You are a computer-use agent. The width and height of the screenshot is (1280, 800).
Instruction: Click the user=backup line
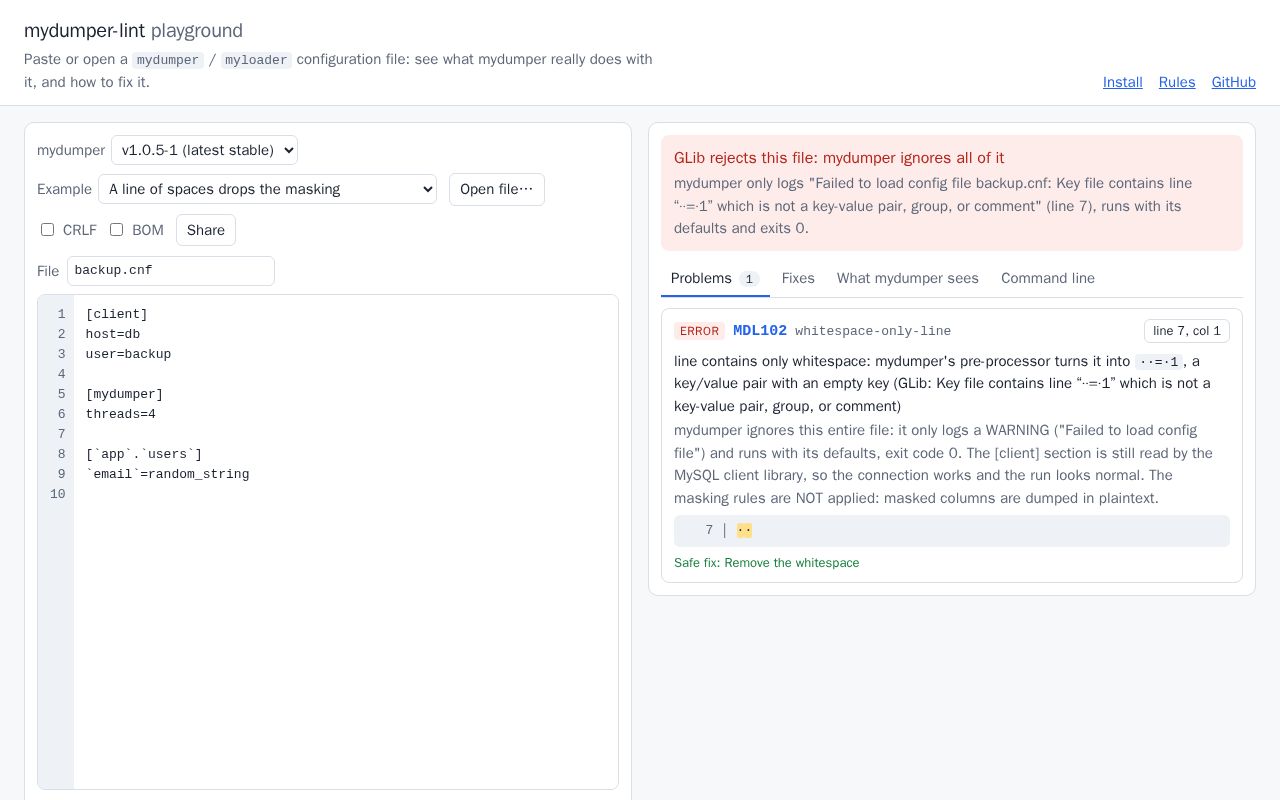[129, 354]
